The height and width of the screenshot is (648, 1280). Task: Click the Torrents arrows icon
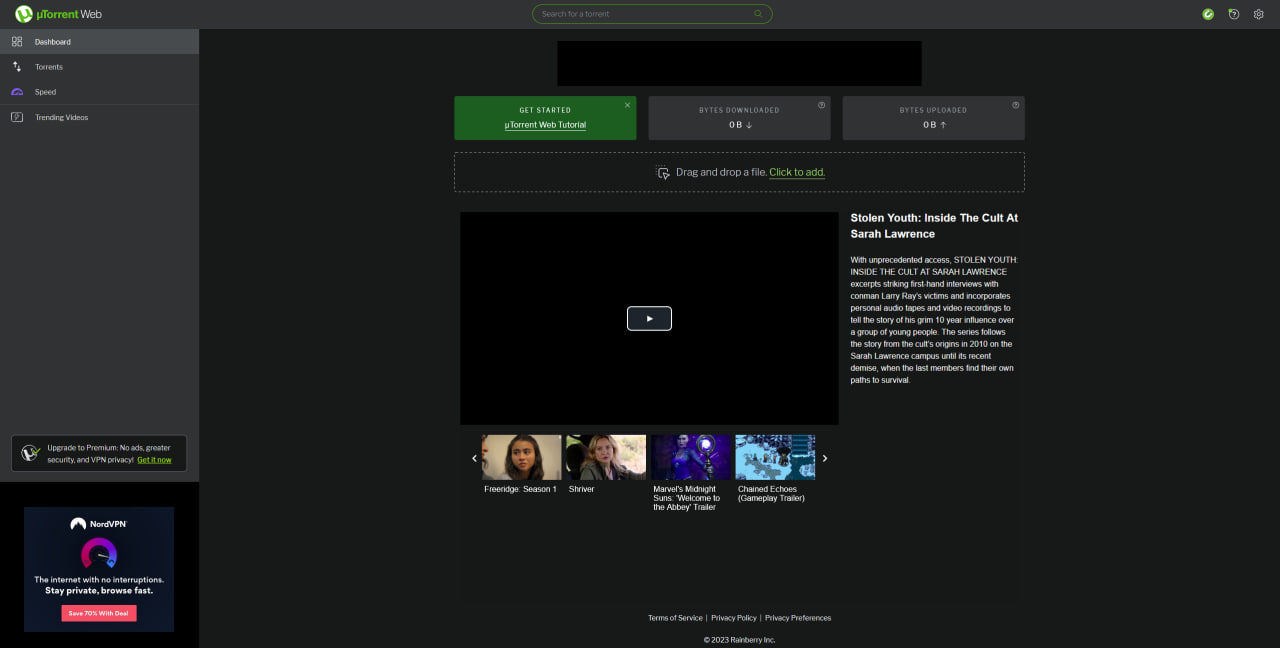tap(17, 67)
